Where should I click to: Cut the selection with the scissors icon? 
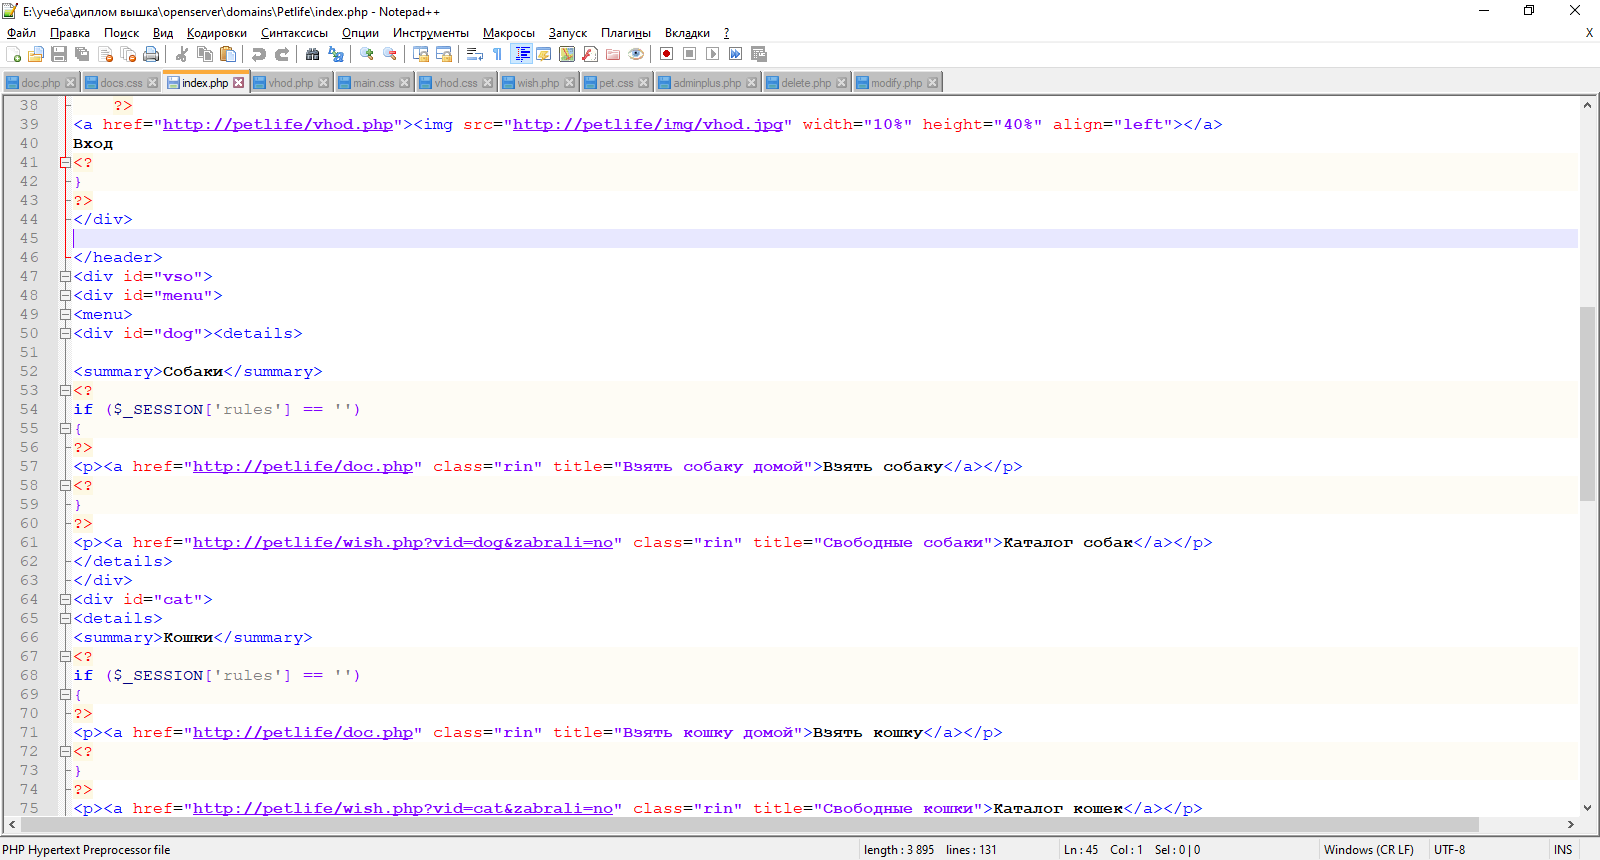(x=182, y=54)
